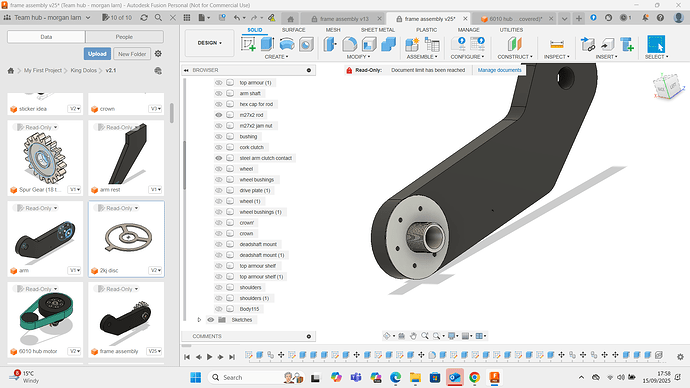Activate the Pan hand tool
Viewport: 690px width, 388px height.
(x=413, y=336)
